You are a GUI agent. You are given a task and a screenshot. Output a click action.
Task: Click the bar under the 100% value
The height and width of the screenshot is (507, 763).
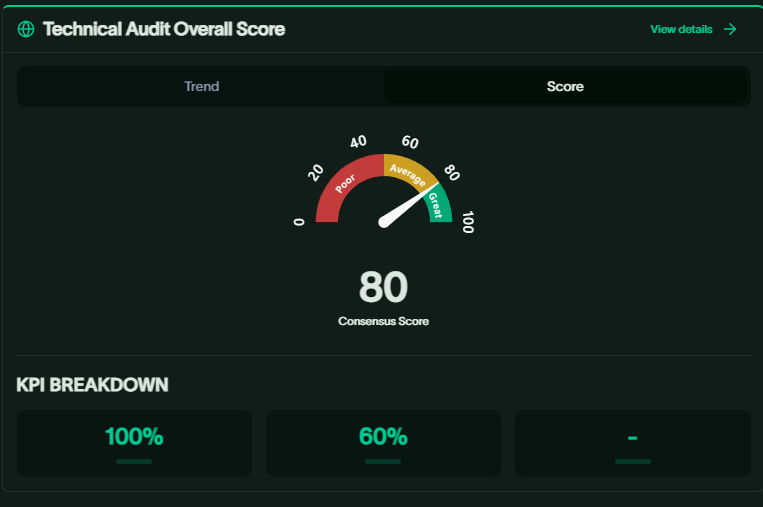134,461
